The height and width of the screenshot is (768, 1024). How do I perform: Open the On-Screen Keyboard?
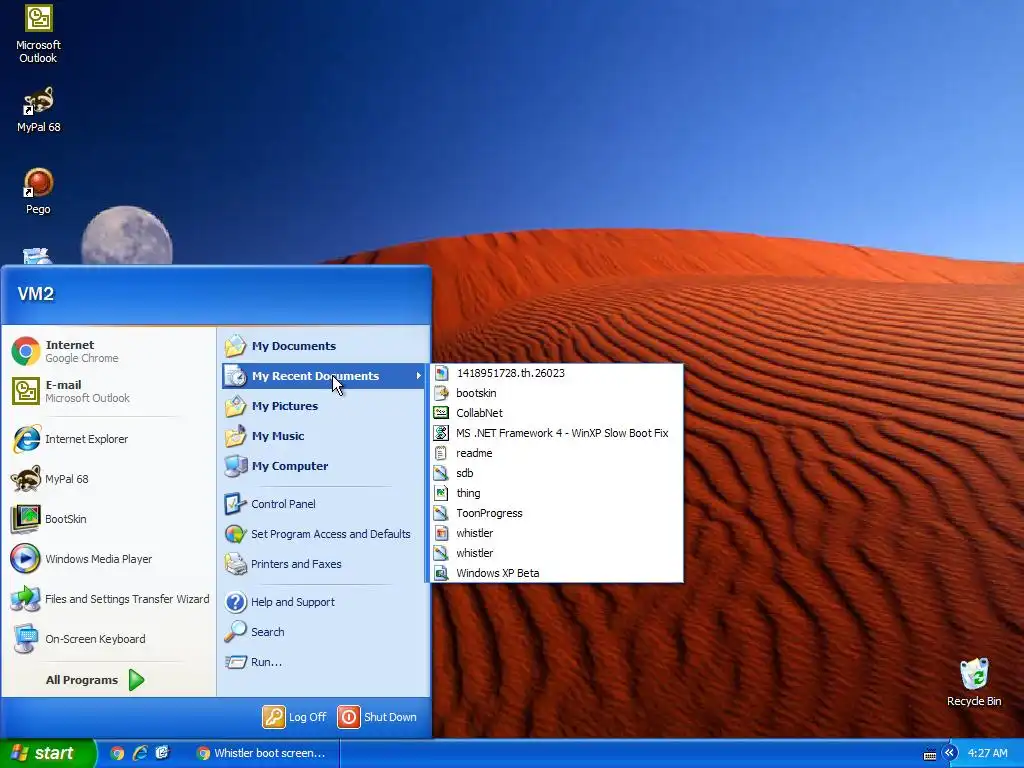pyautogui.click(x=108, y=639)
